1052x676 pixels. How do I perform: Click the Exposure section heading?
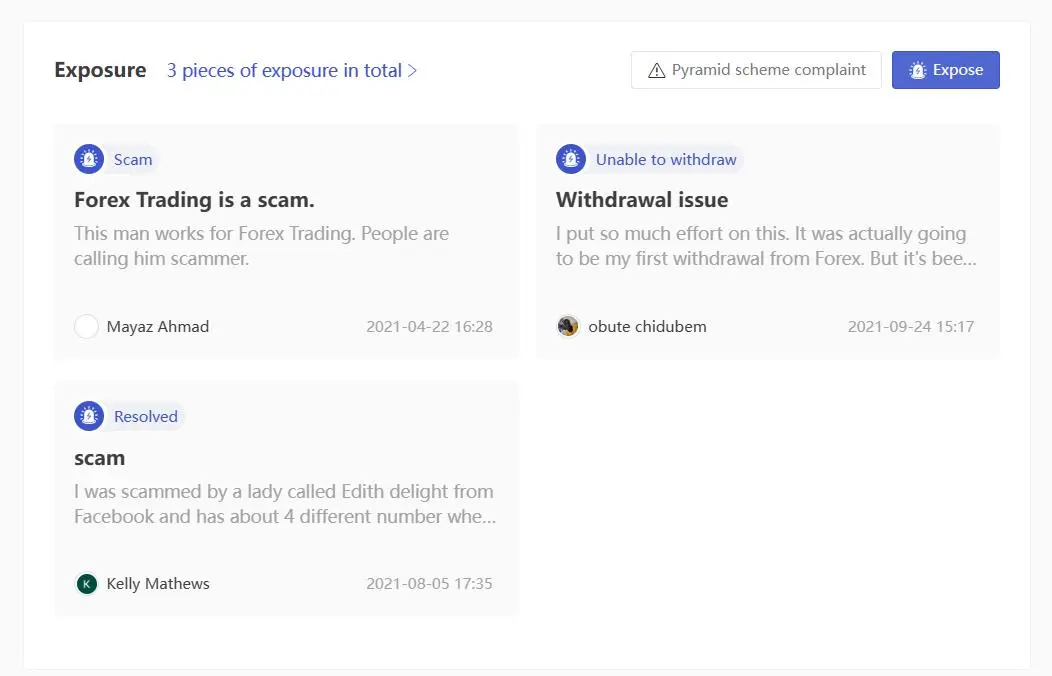[x=100, y=70]
